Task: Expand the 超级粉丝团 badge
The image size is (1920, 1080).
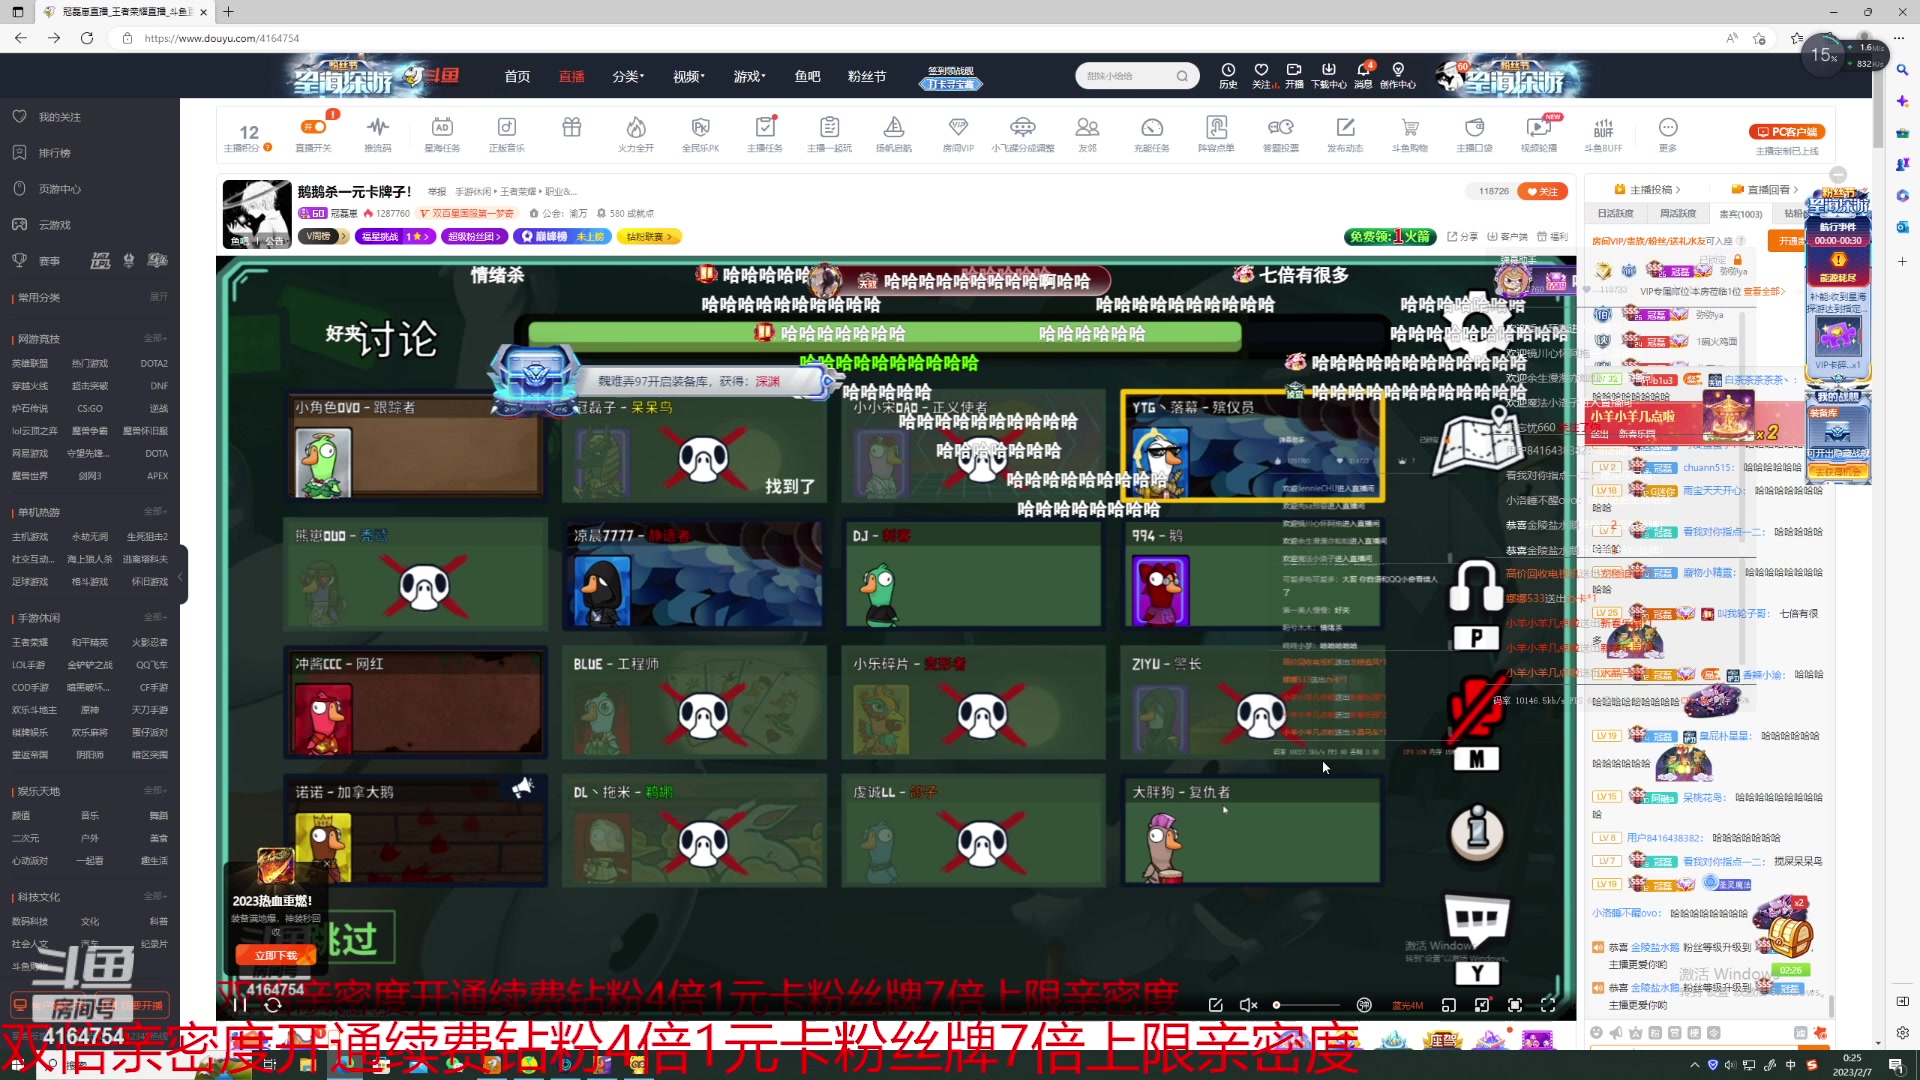Action: tap(475, 237)
